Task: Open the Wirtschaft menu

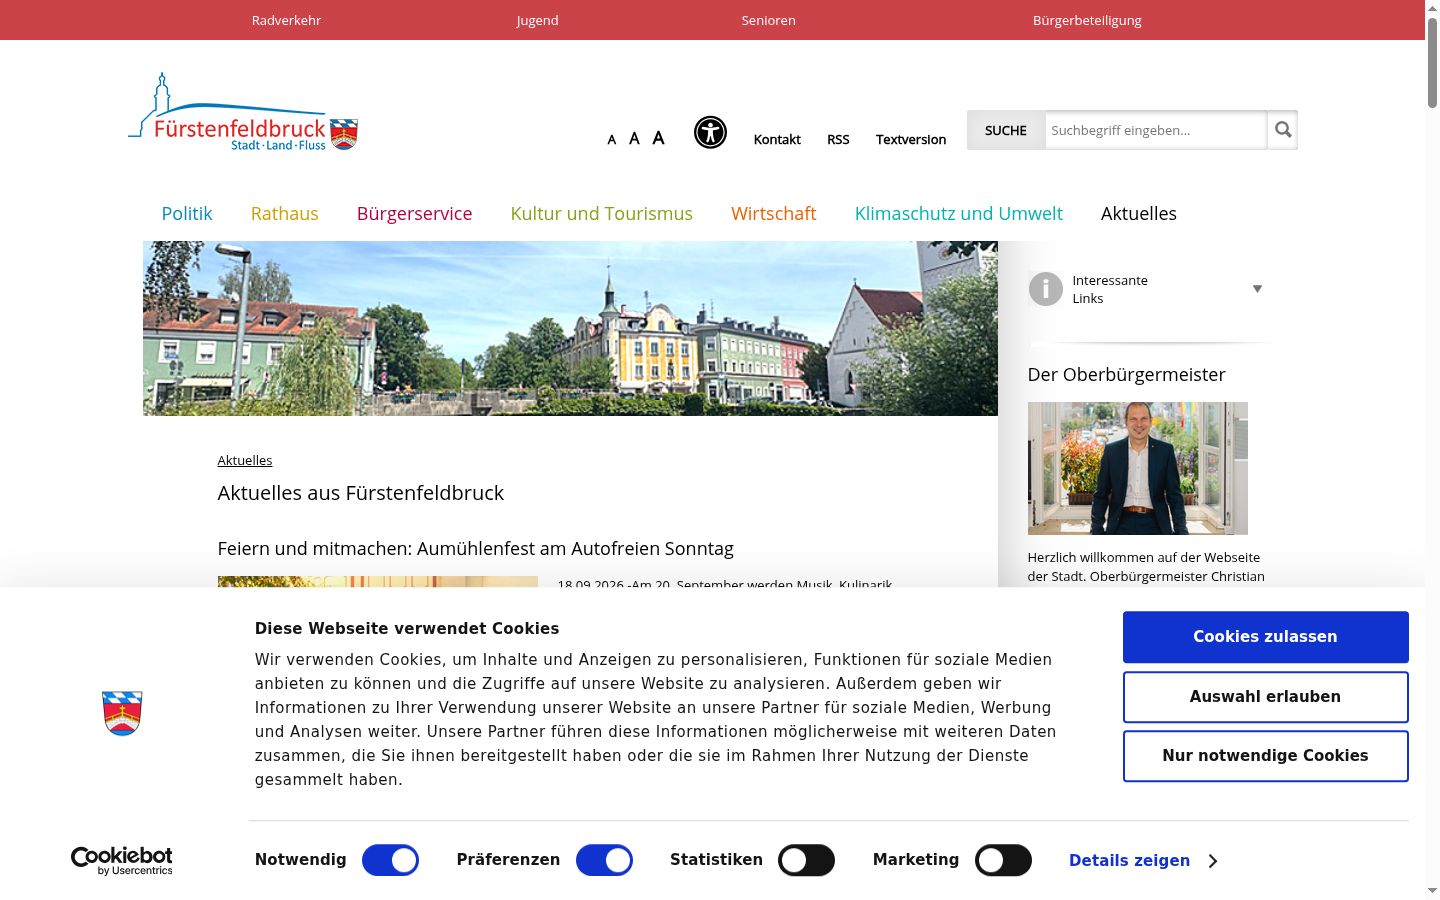Action: [x=773, y=213]
